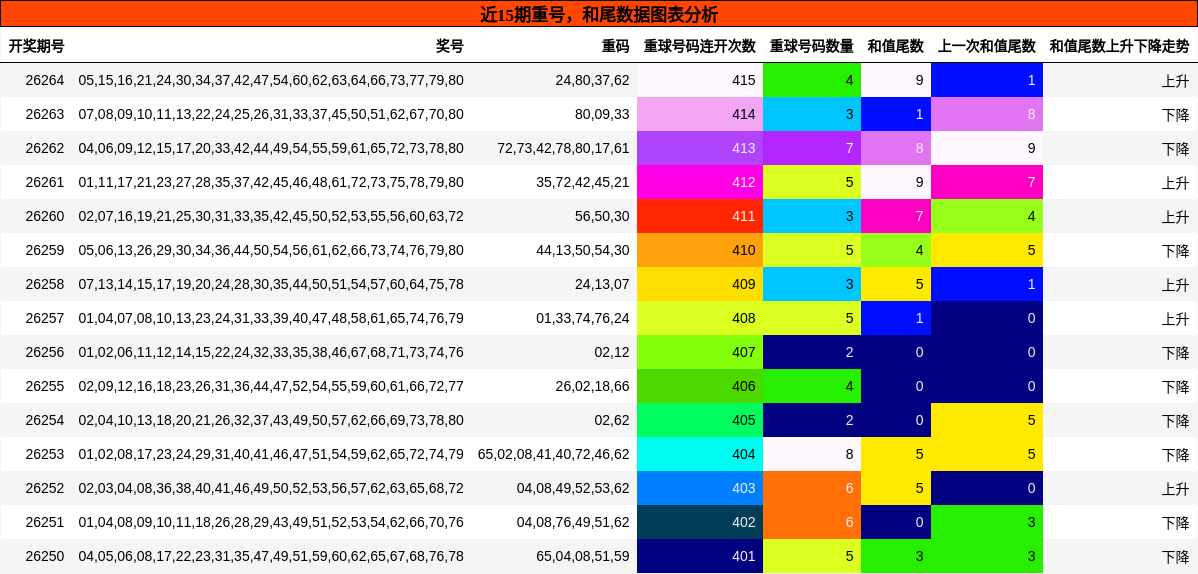This screenshot has width=1198, height=574.
Task: Click the repeat codes 72,73,42,78,80,17,61
Action: (x=563, y=148)
